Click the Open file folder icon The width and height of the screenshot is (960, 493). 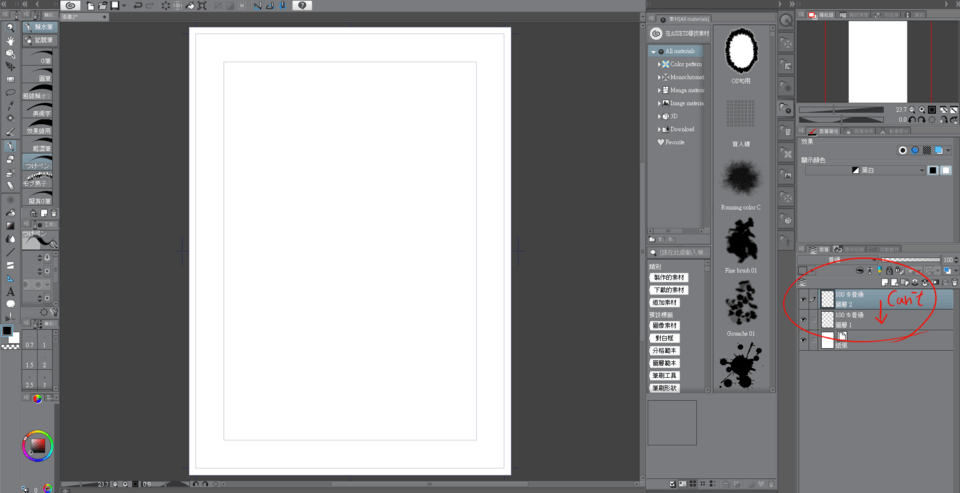pos(103,6)
